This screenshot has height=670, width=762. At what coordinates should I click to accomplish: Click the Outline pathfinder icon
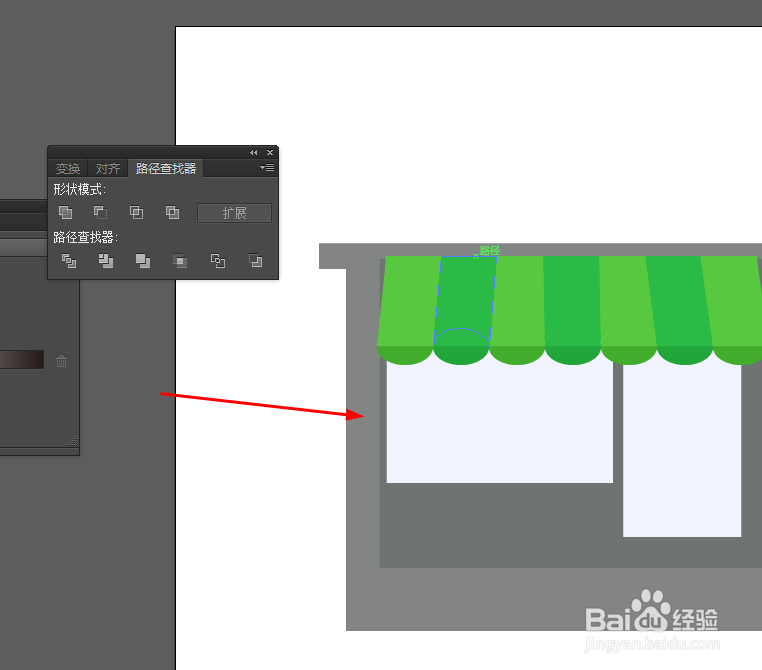218,261
